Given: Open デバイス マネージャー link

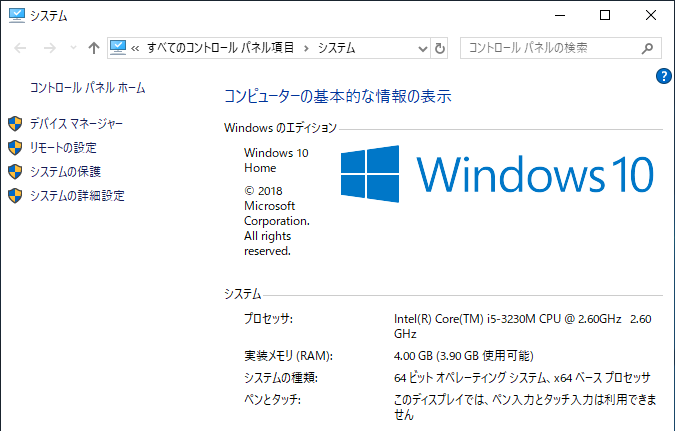Looking at the screenshot, I should click(x=76, y=124).
